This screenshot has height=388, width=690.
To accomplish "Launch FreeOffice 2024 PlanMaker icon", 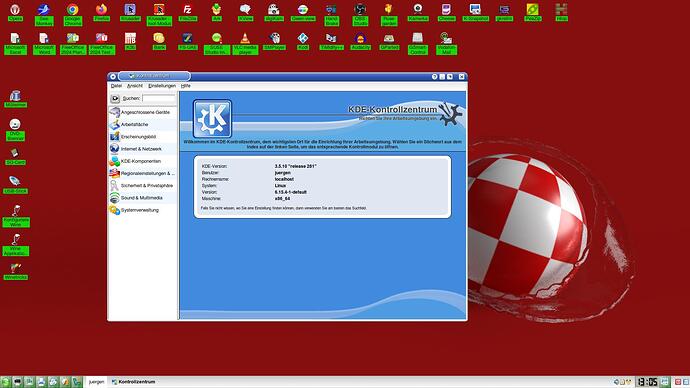I will (x=73, y=44).
